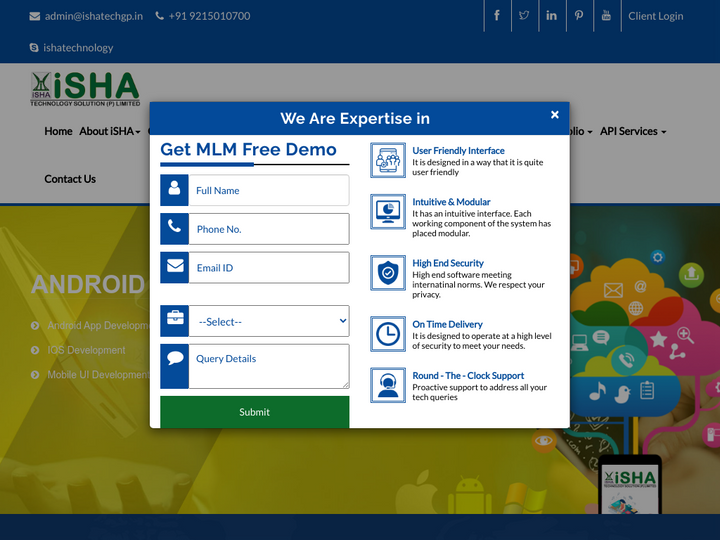Open the LinkedIn icon link
This screenshot has width=720, height=540.
[552, 16]
